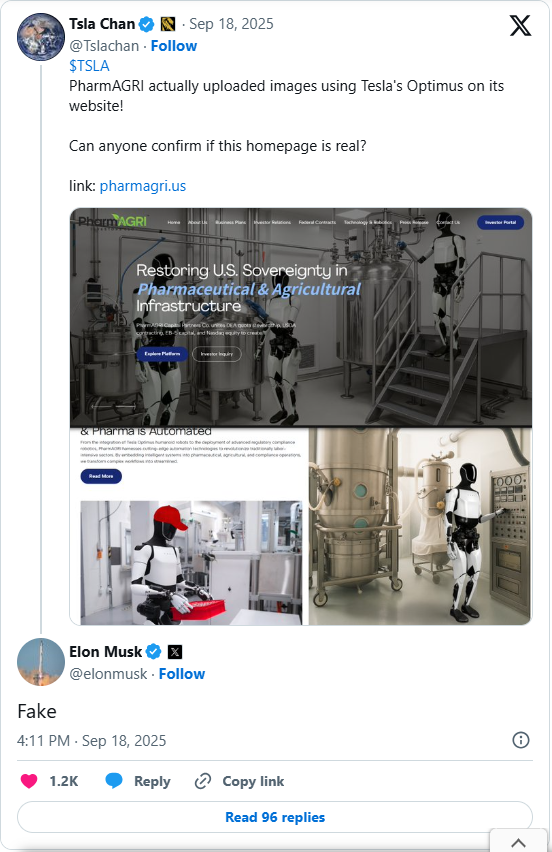Open the X logo in top corner

point(520,26)
